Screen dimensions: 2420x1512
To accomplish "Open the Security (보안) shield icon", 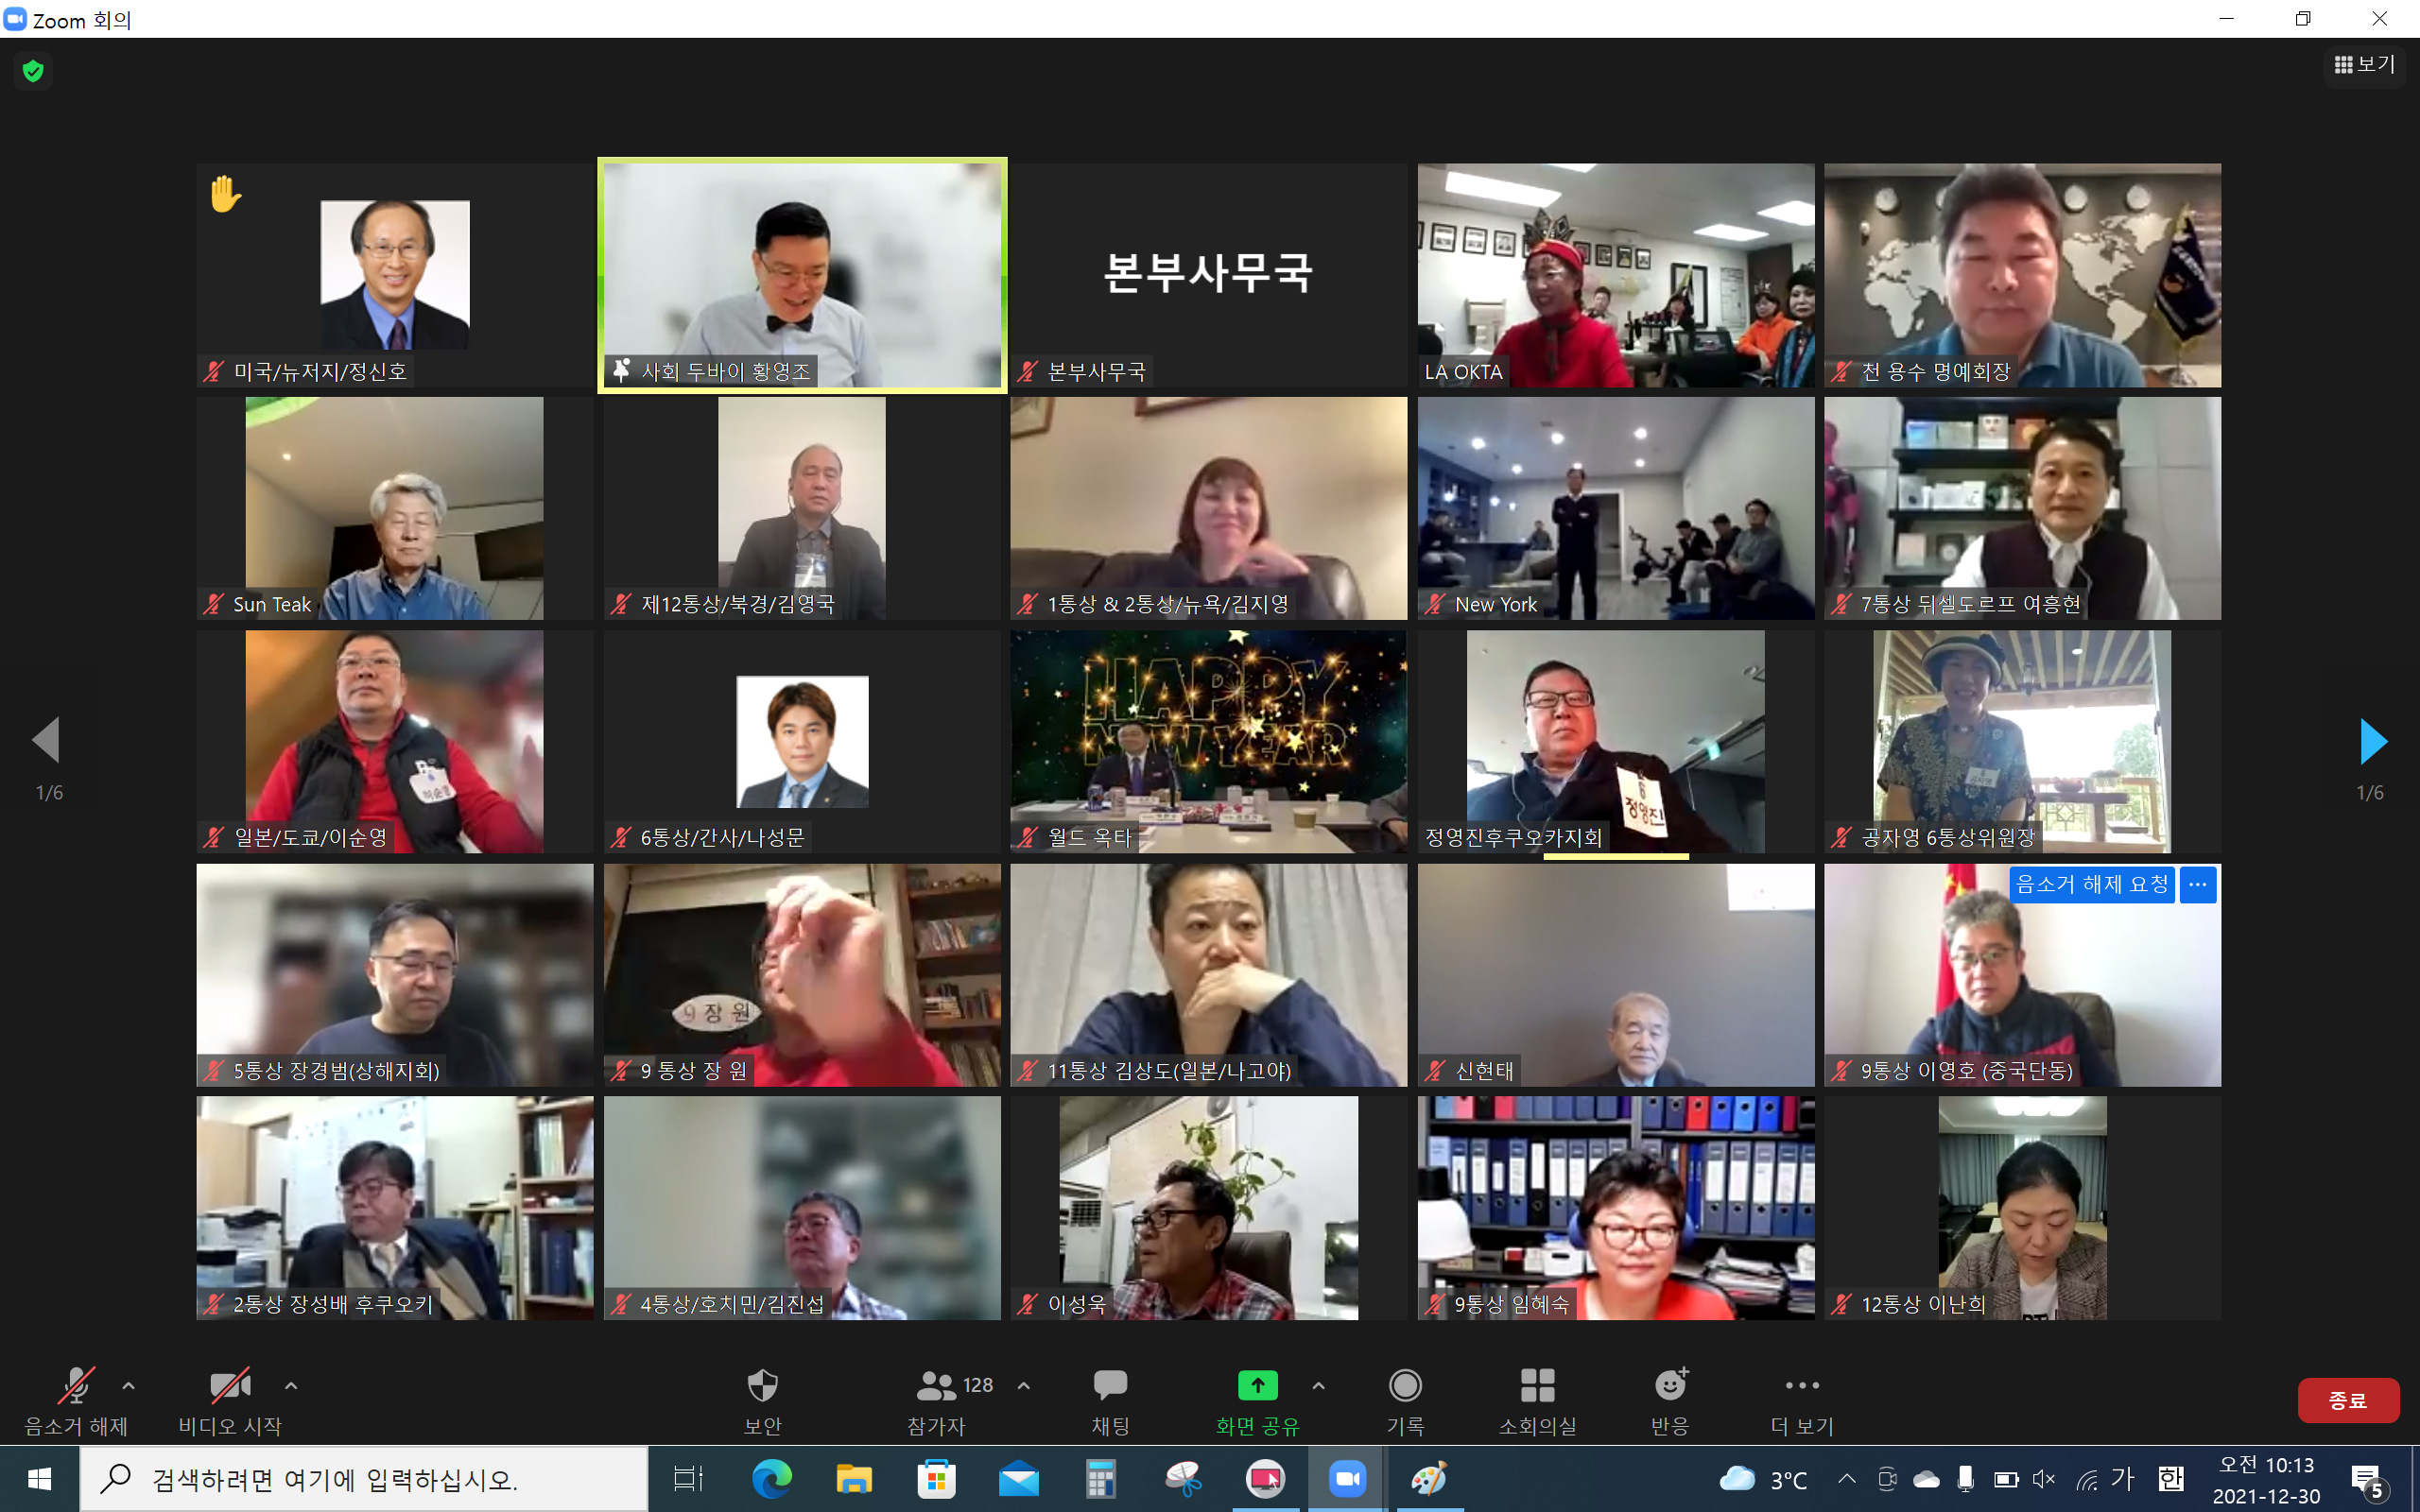I will tap(762, 1386).
